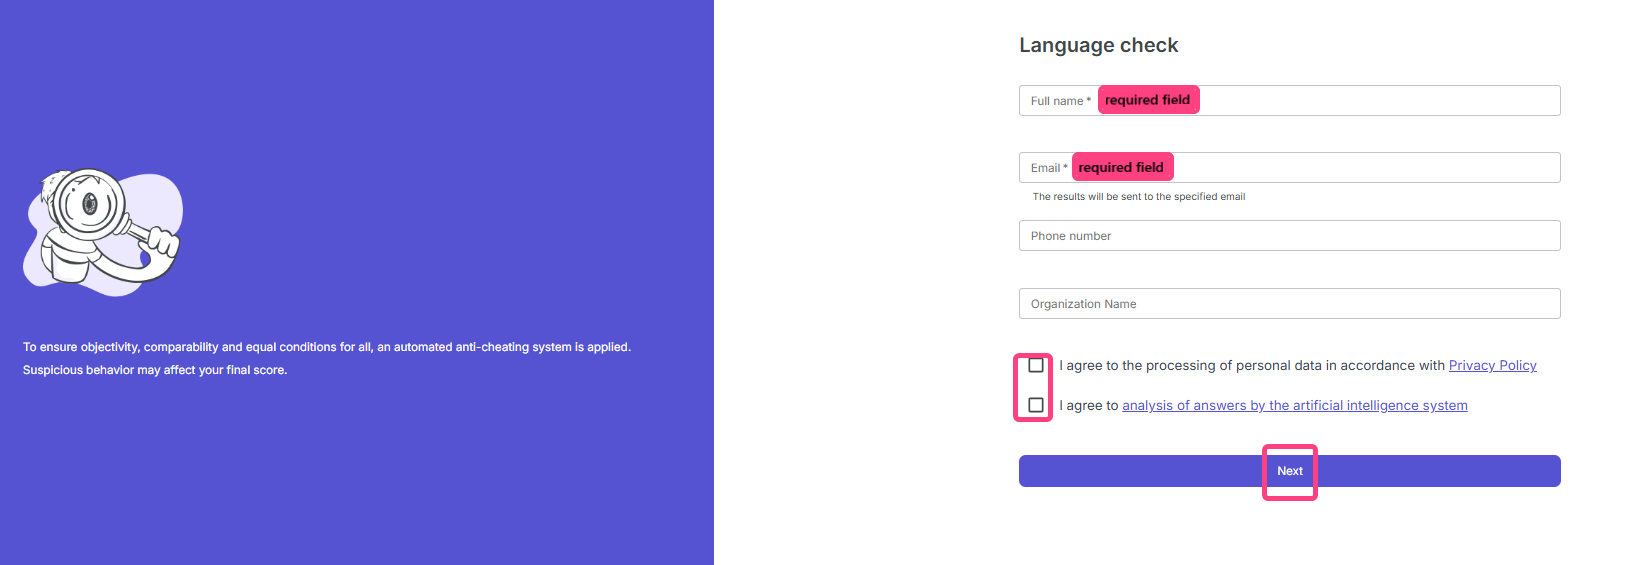Viewport: 1627px width, 565px height.
Task: Click the magnifying glass detective illustration
Action: (103, 232)
